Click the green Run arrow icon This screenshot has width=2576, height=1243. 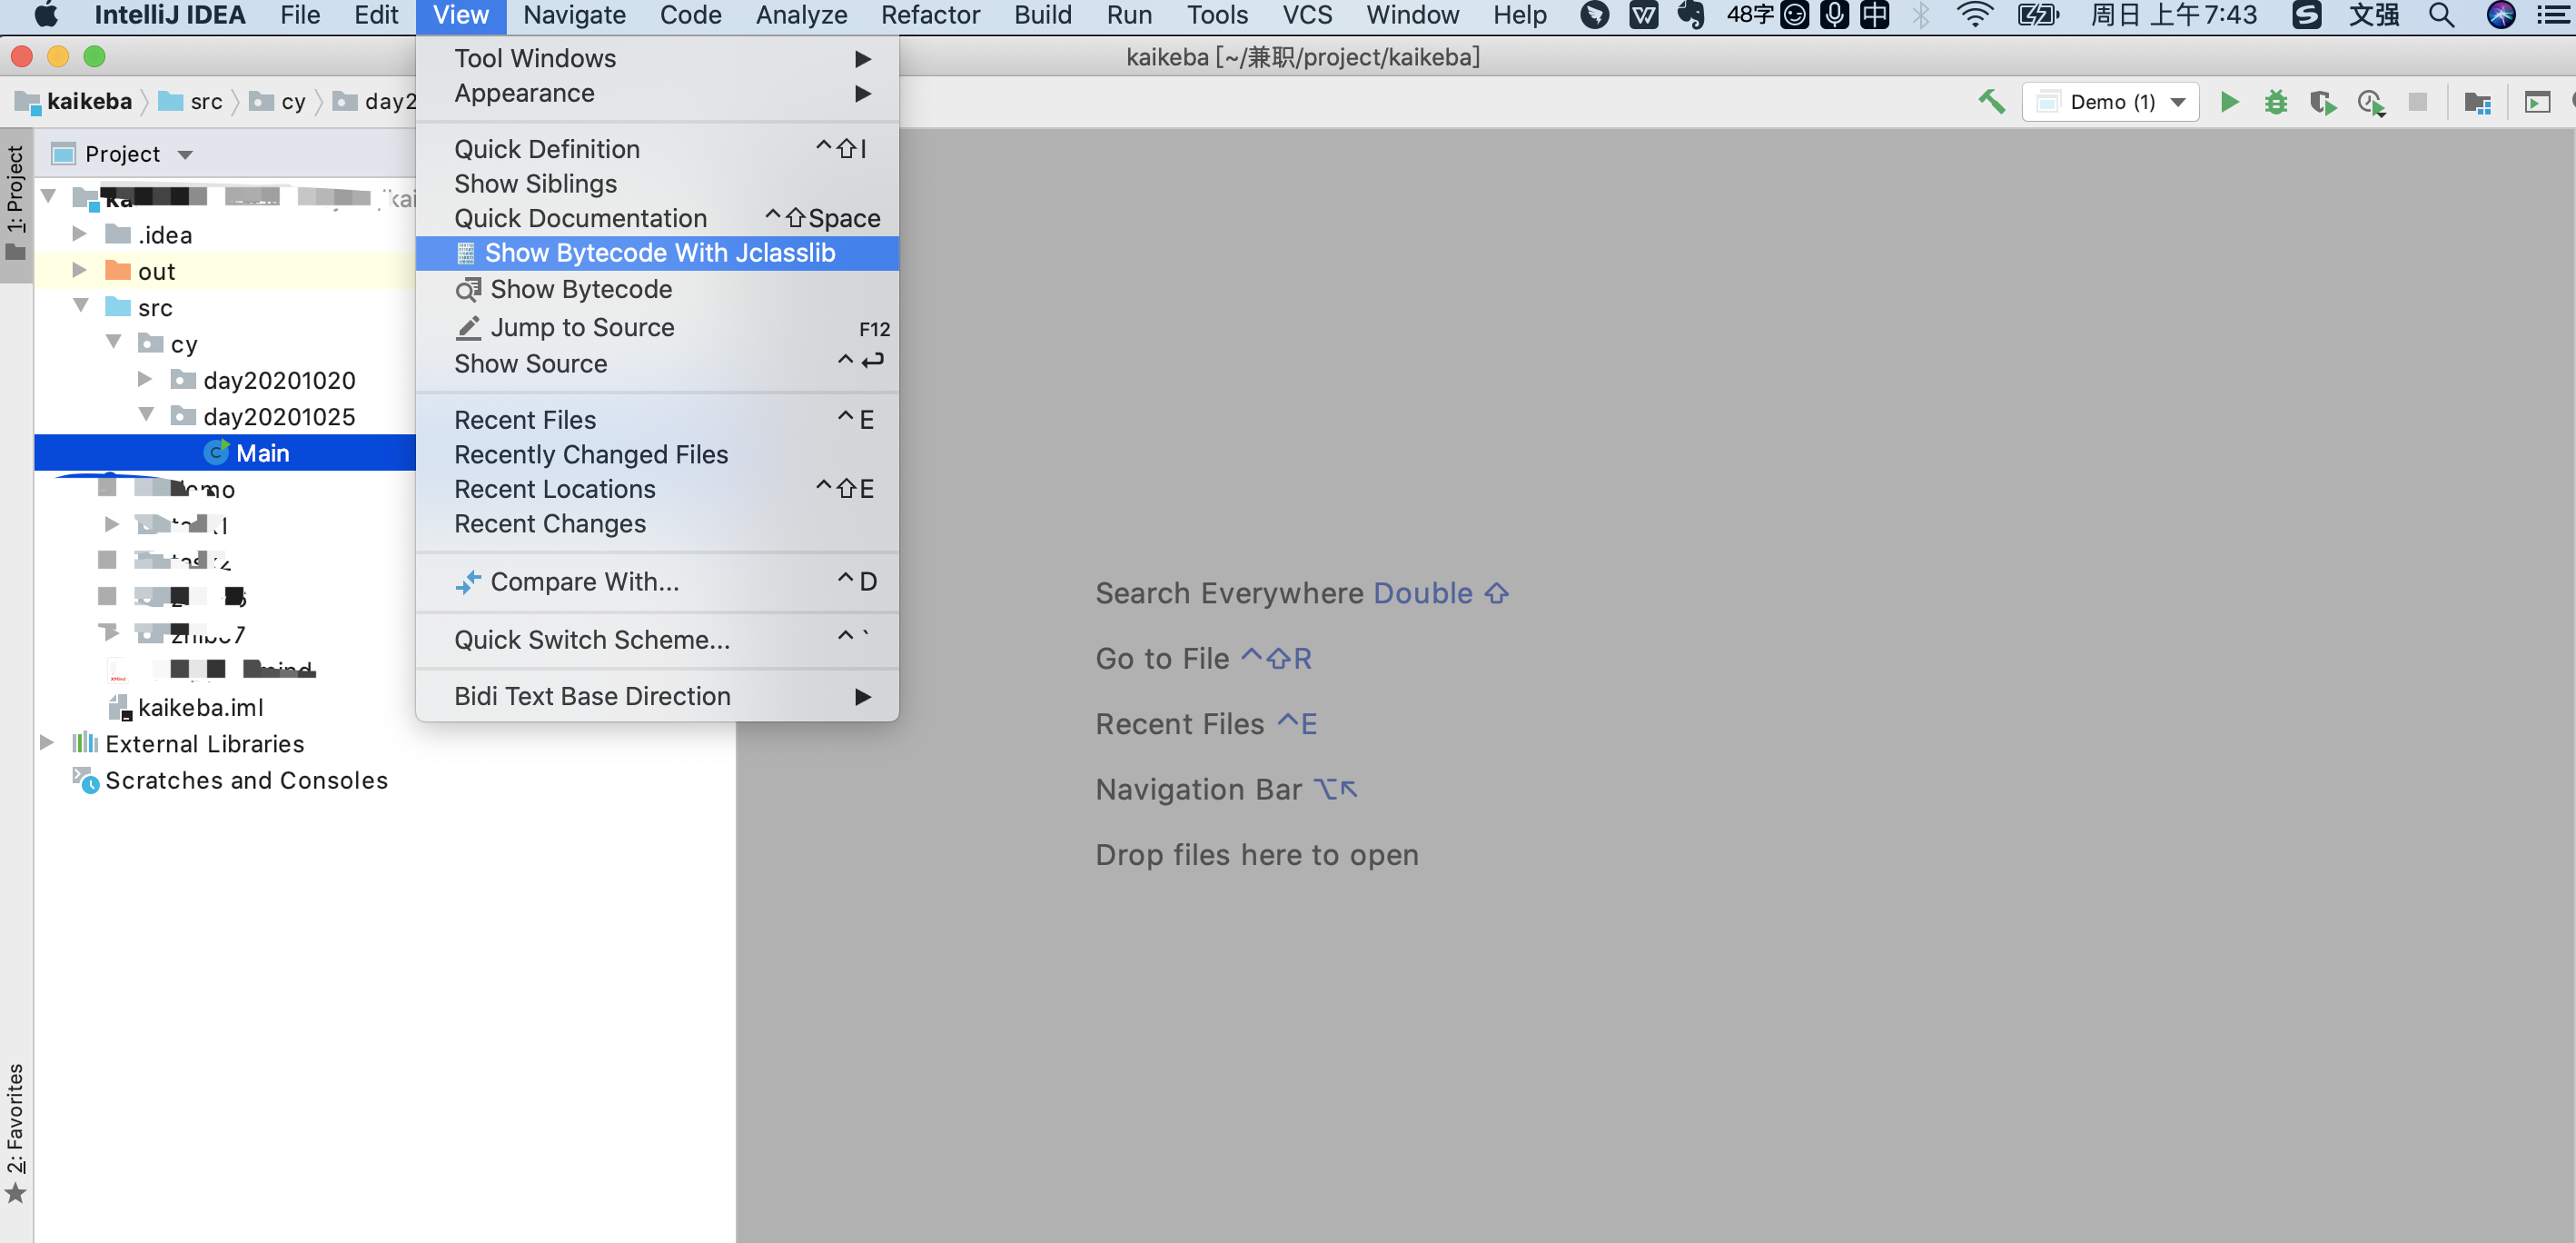tap(2229, 102)
